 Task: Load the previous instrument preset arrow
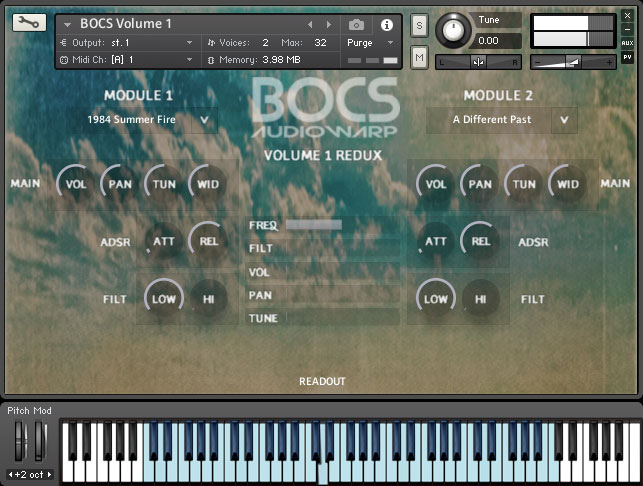pyautogui.click(x=310, y=25)
